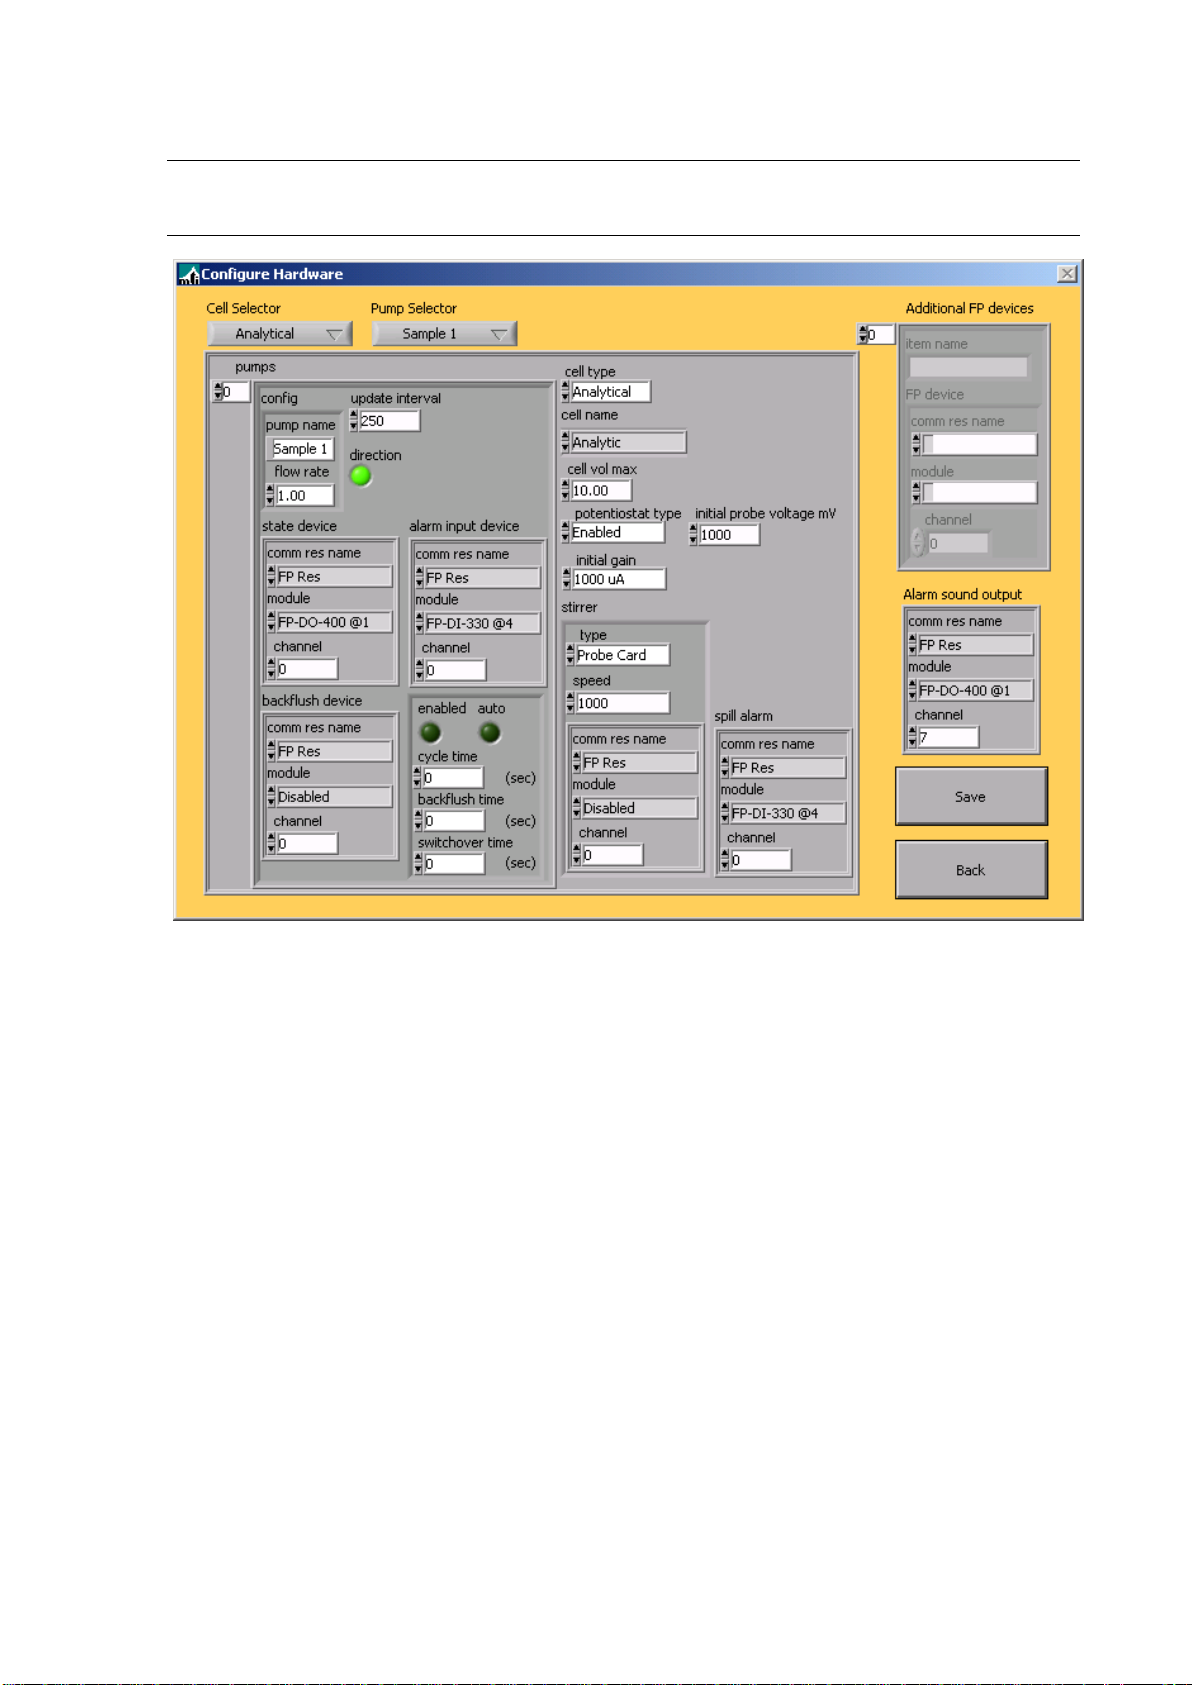Toggle the pump direction LED indicator
The image size is (1192, 1685).
[x=361, y=476]
